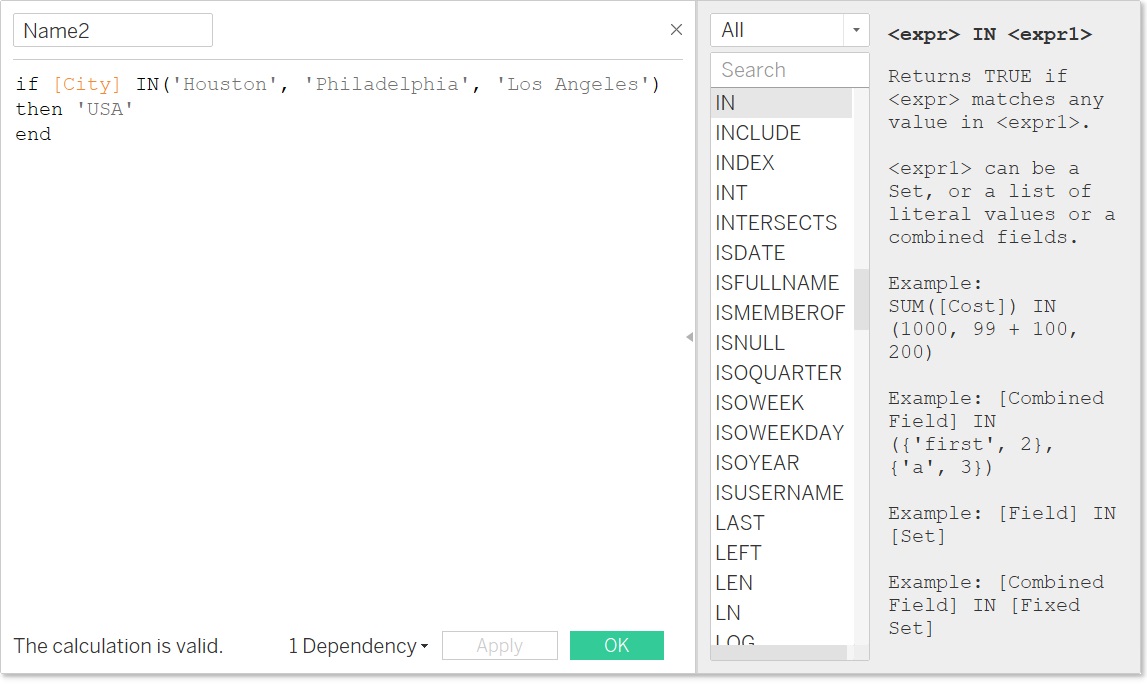Click the Name2 calculation title field
1147x684 pixels.
(x=112, y=30)
